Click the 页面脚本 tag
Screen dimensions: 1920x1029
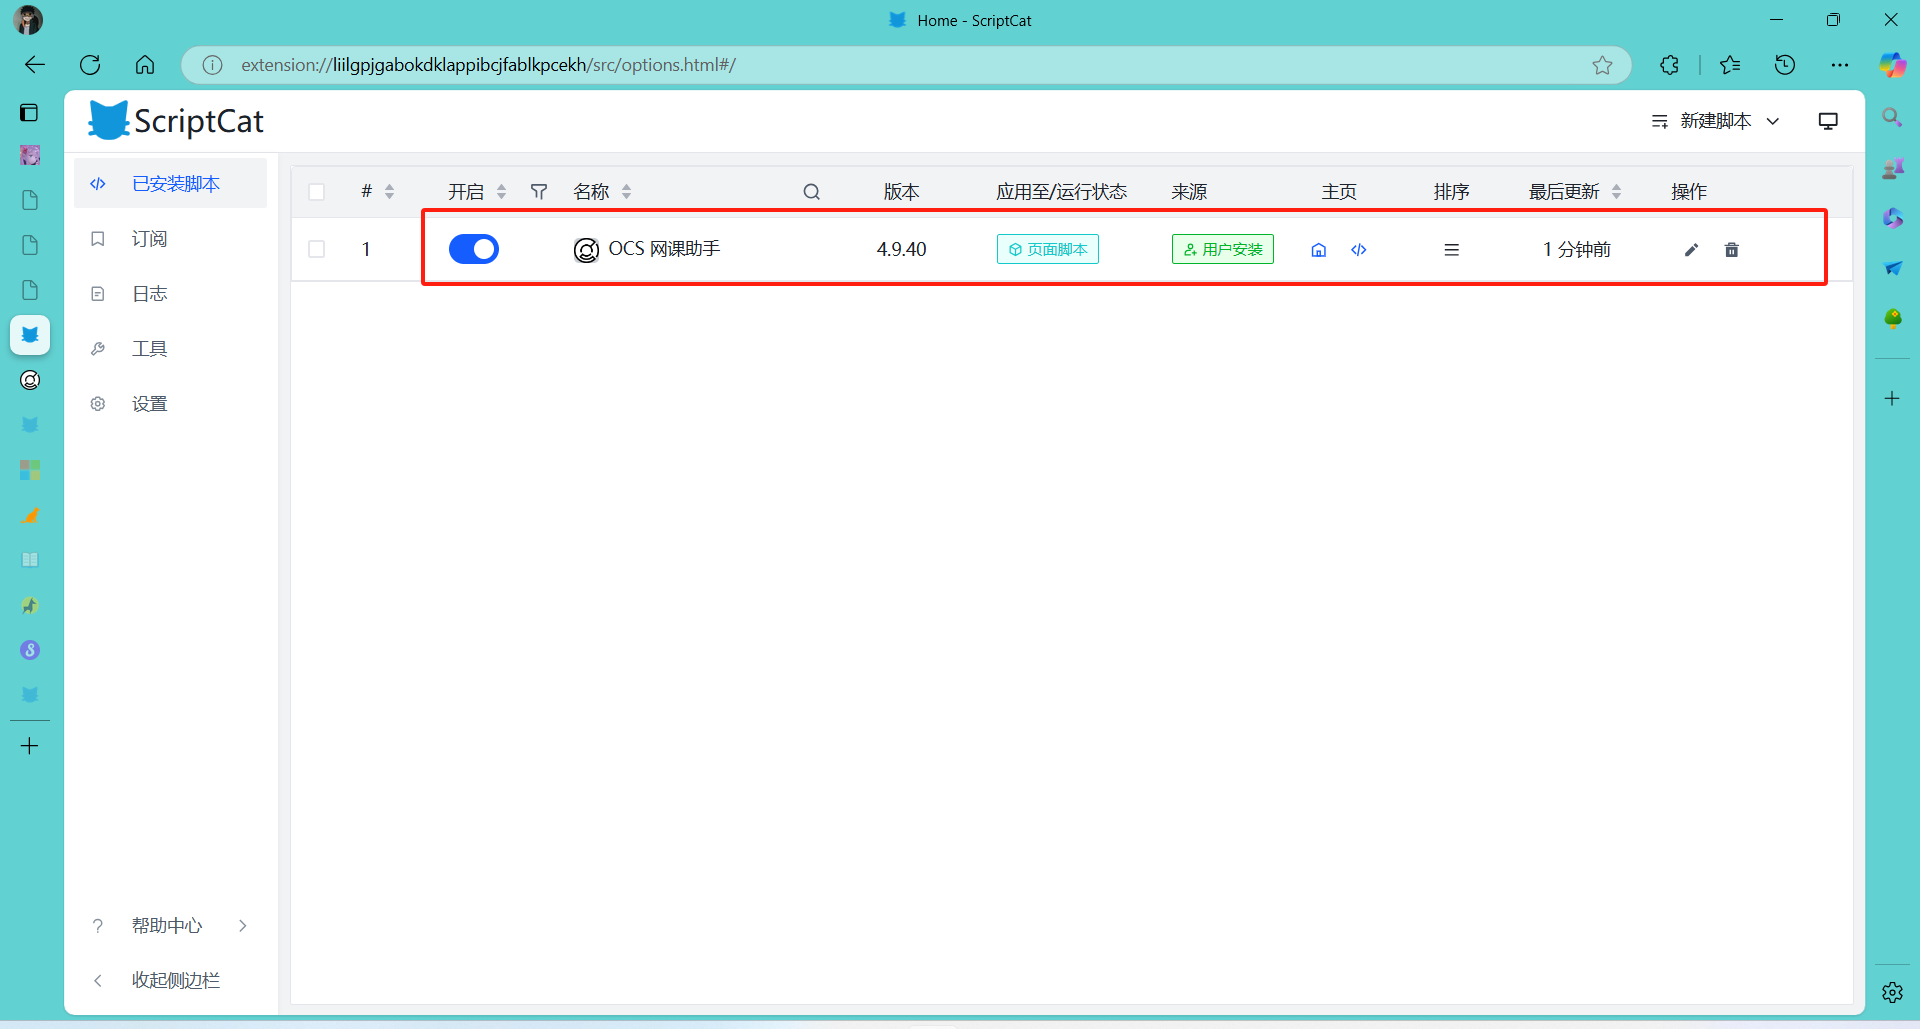[1048, 249]
